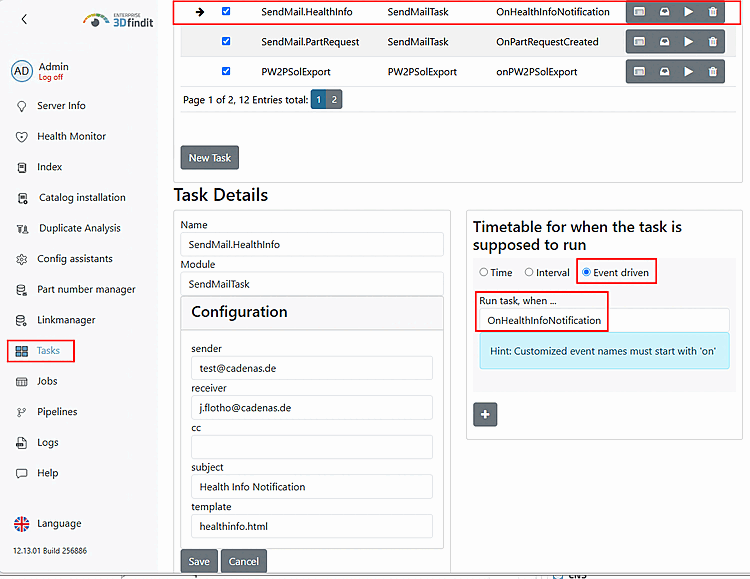Viewport: 750px width, 579px height.
Task: Click the template field healthinfo.html
Action: 312,526
